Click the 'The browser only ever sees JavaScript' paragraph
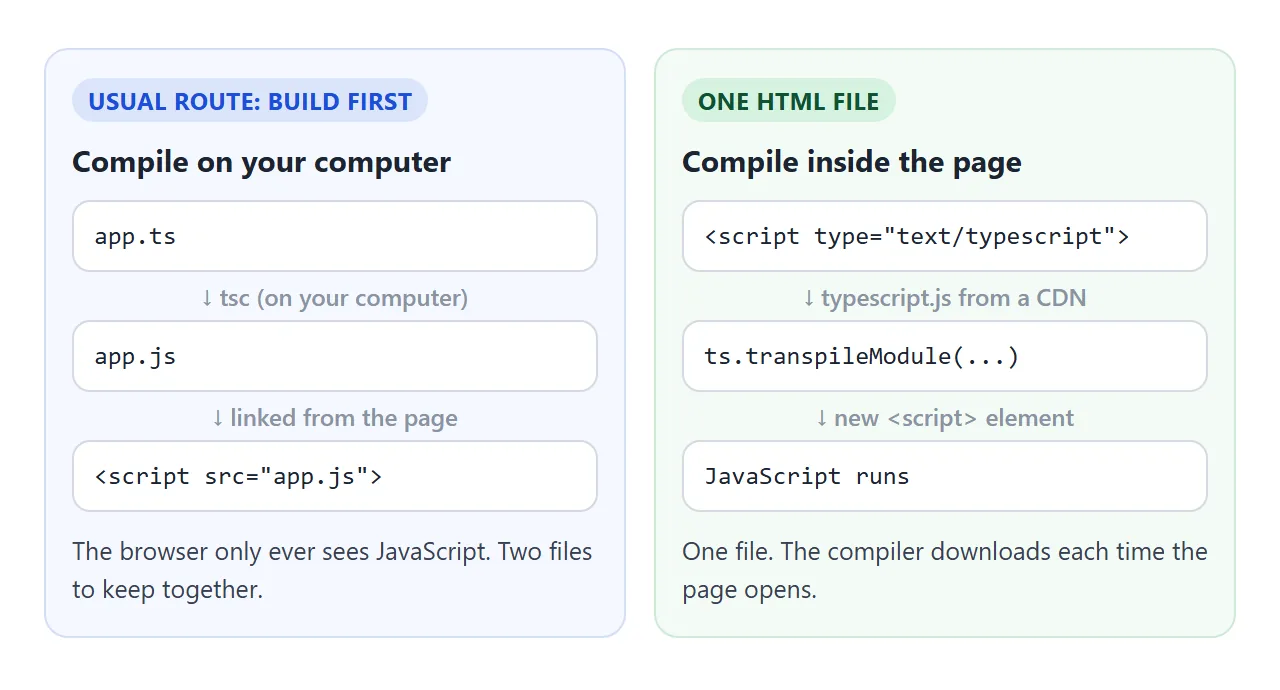This screenshot has height=690, width=1280. point(333,570)
